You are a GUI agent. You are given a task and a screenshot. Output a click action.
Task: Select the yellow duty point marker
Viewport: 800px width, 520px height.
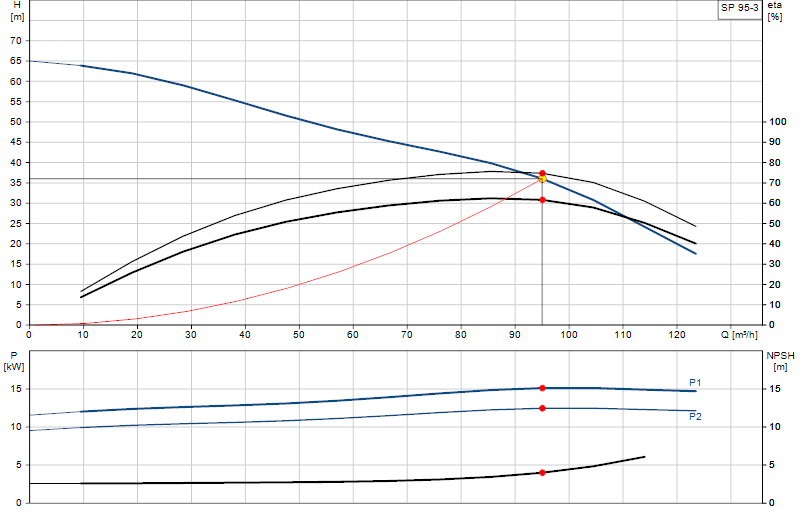pos(542,179)
